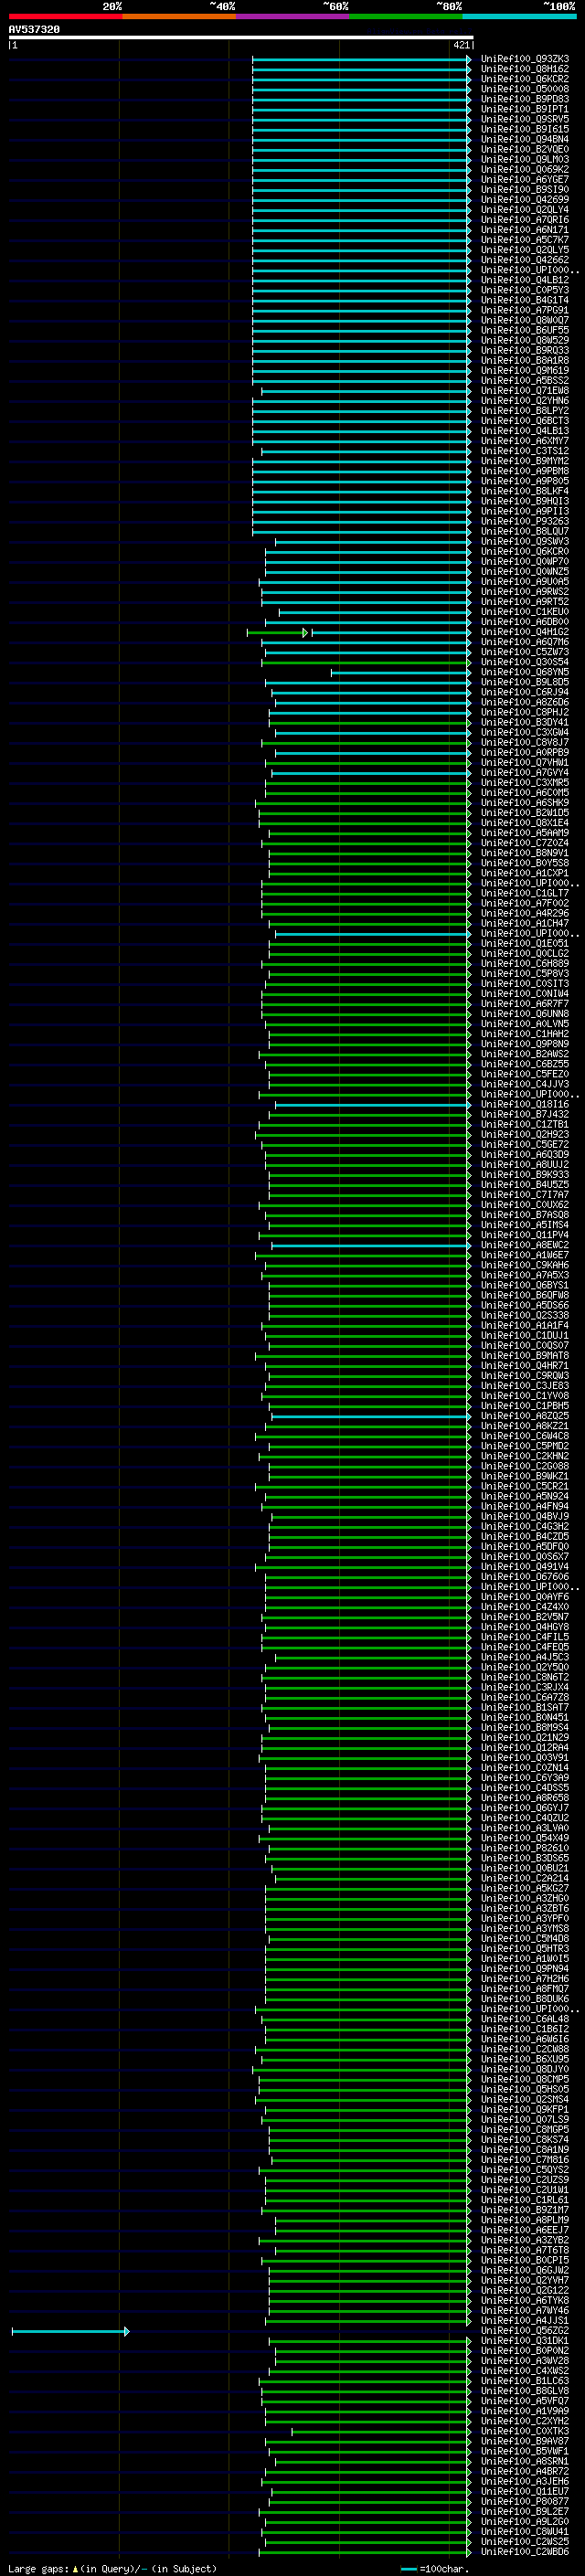This screenshot has height=2576, width=585.
Task: Select the UniRef100_Q94BN4 label
Action: [525, 139]
